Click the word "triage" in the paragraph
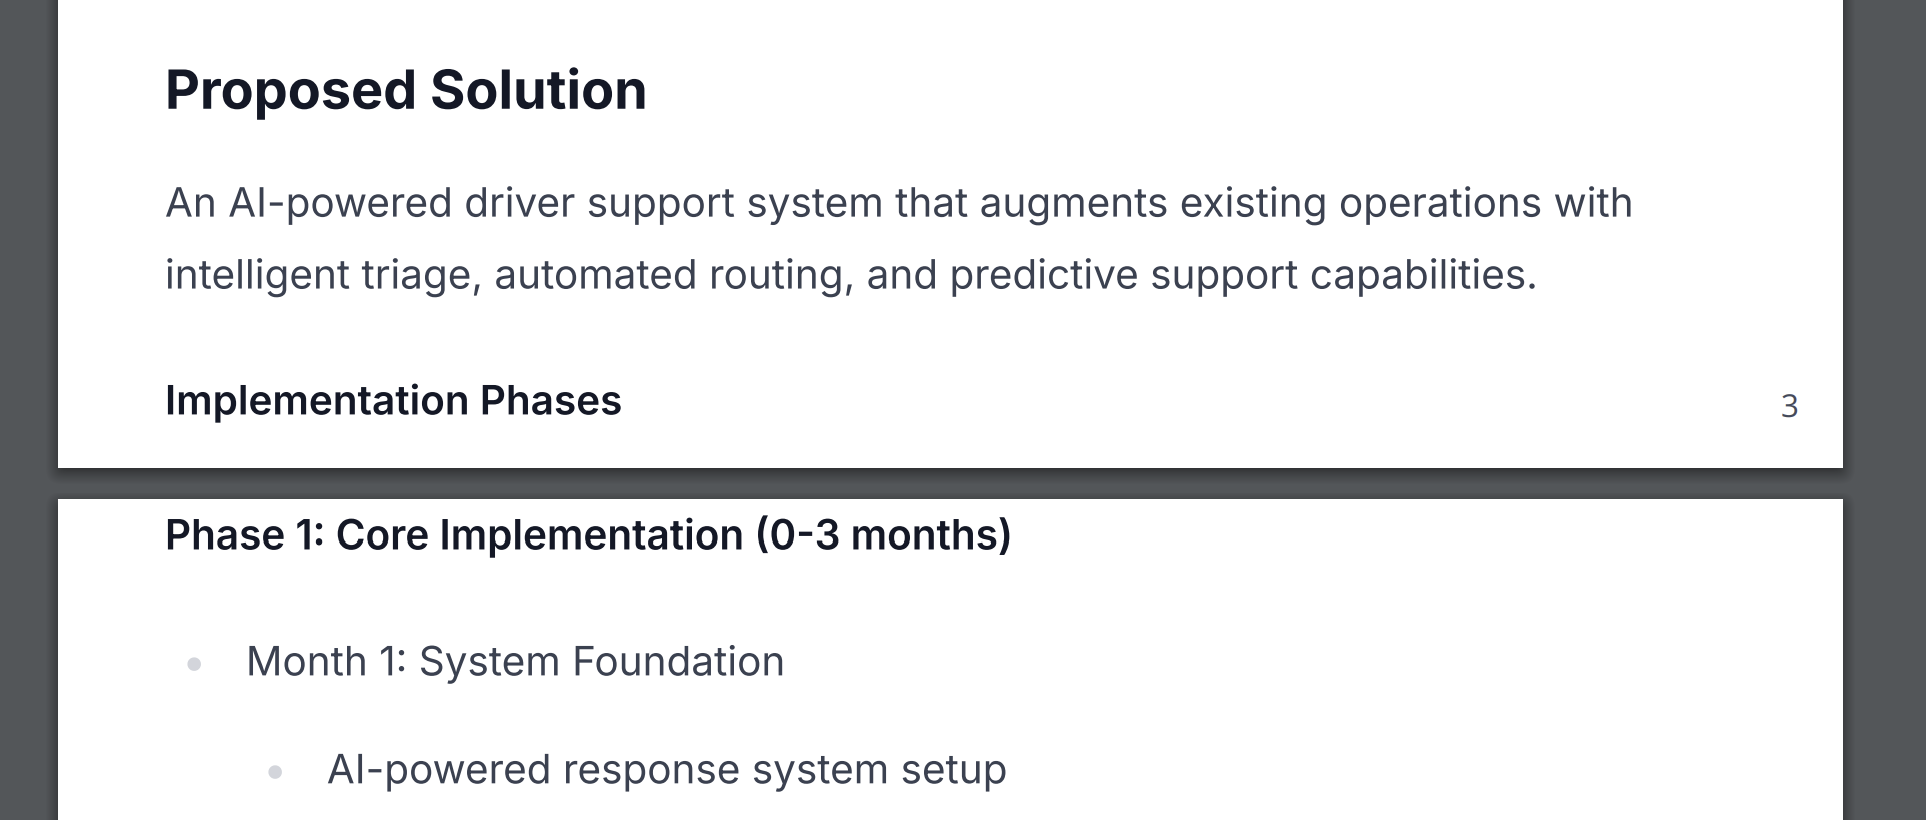1926x820 pixels. point(420,276)
